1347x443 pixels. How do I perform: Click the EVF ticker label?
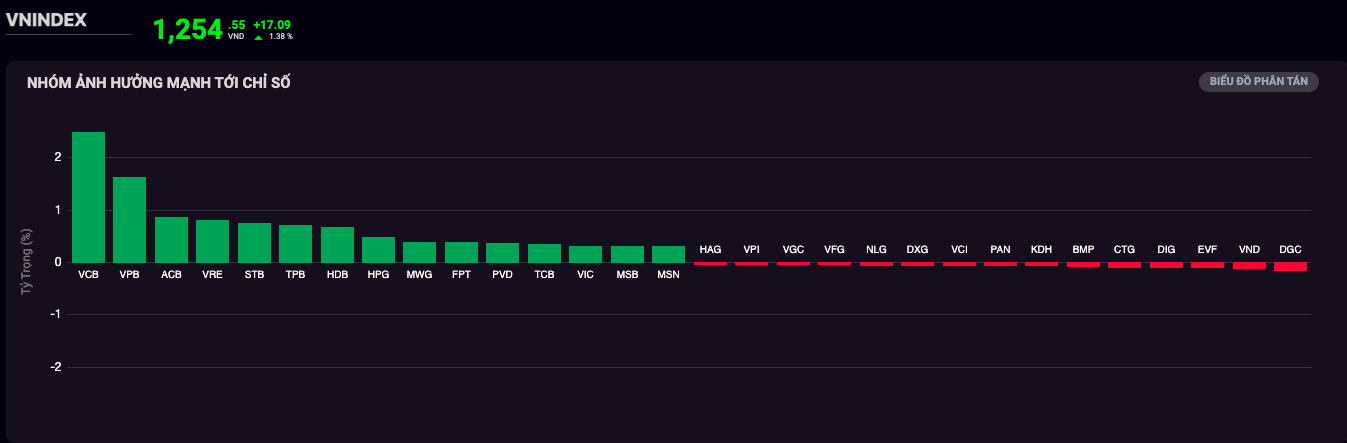pyautogui.click(x=1207, y=249)
